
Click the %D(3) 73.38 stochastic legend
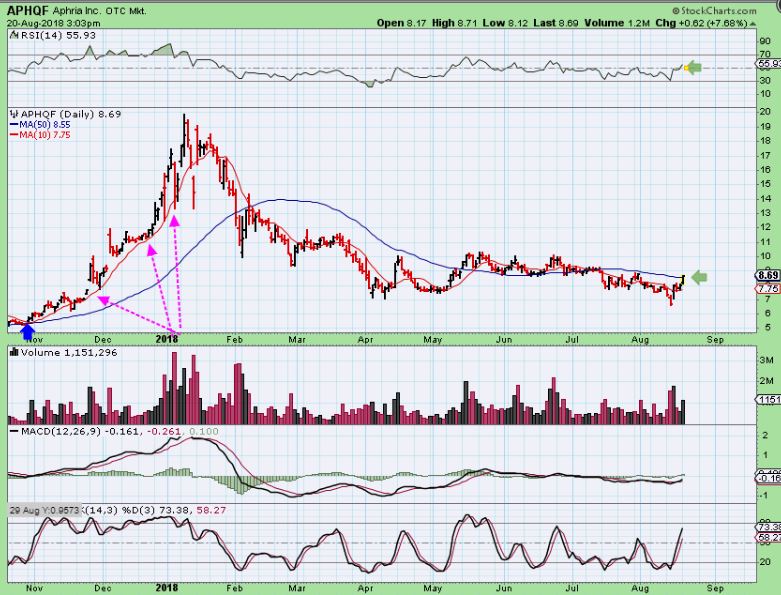pos(157,510)
